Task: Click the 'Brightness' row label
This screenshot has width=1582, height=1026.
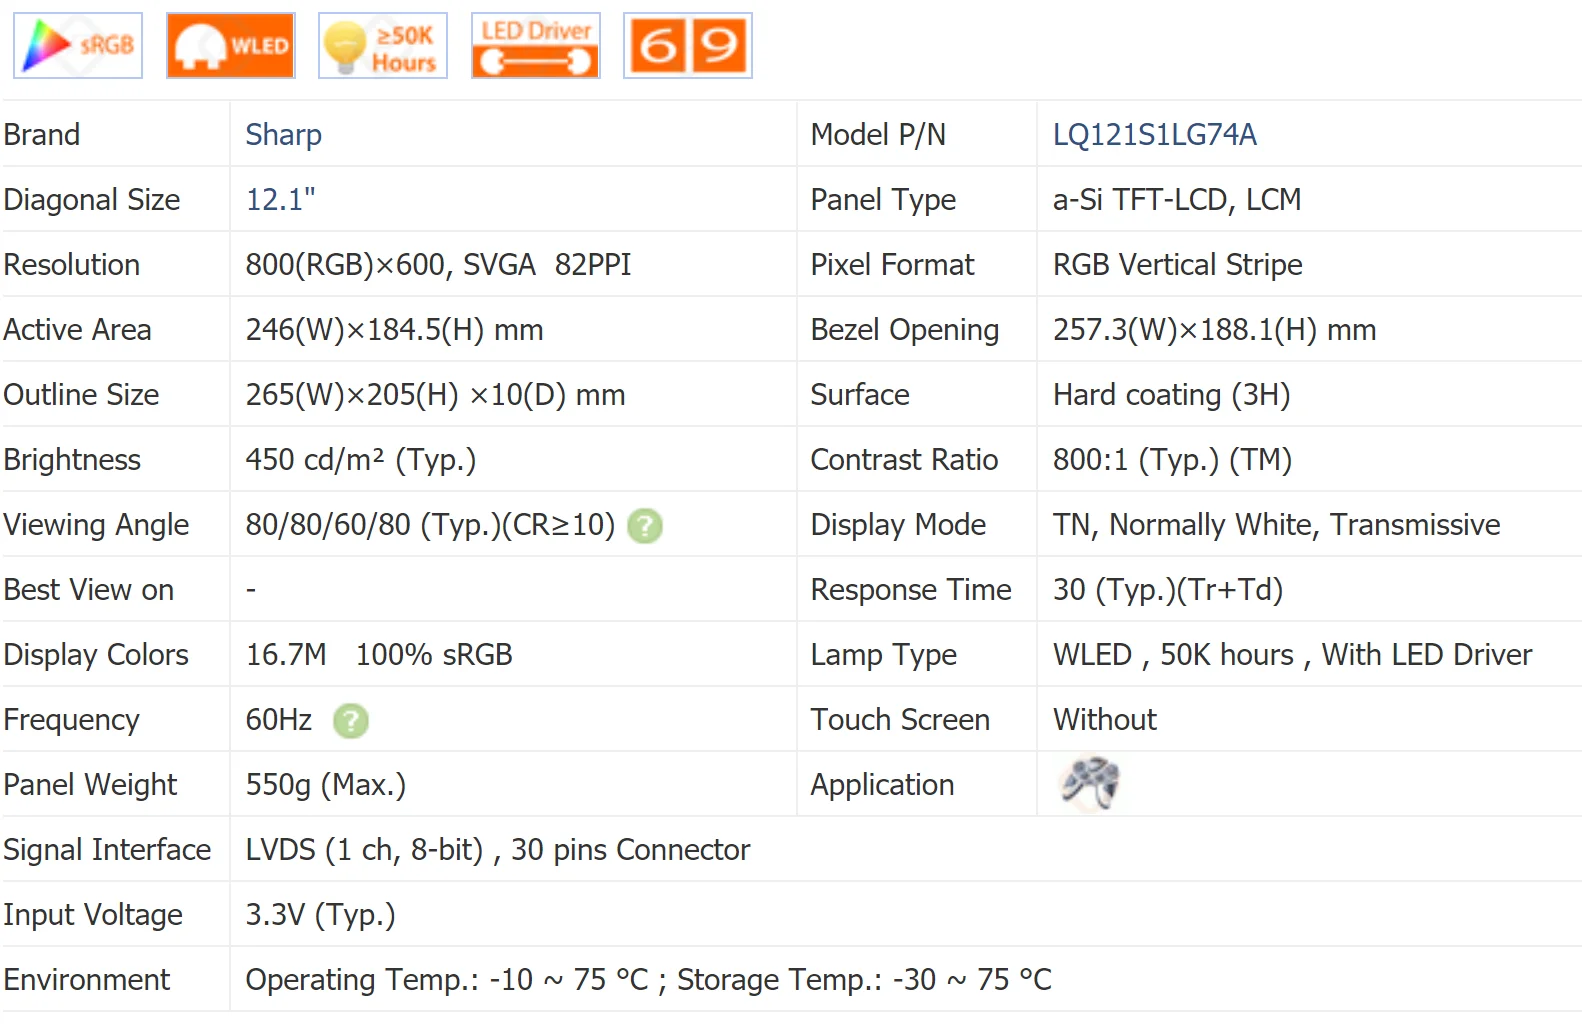Action: [73, 460]
